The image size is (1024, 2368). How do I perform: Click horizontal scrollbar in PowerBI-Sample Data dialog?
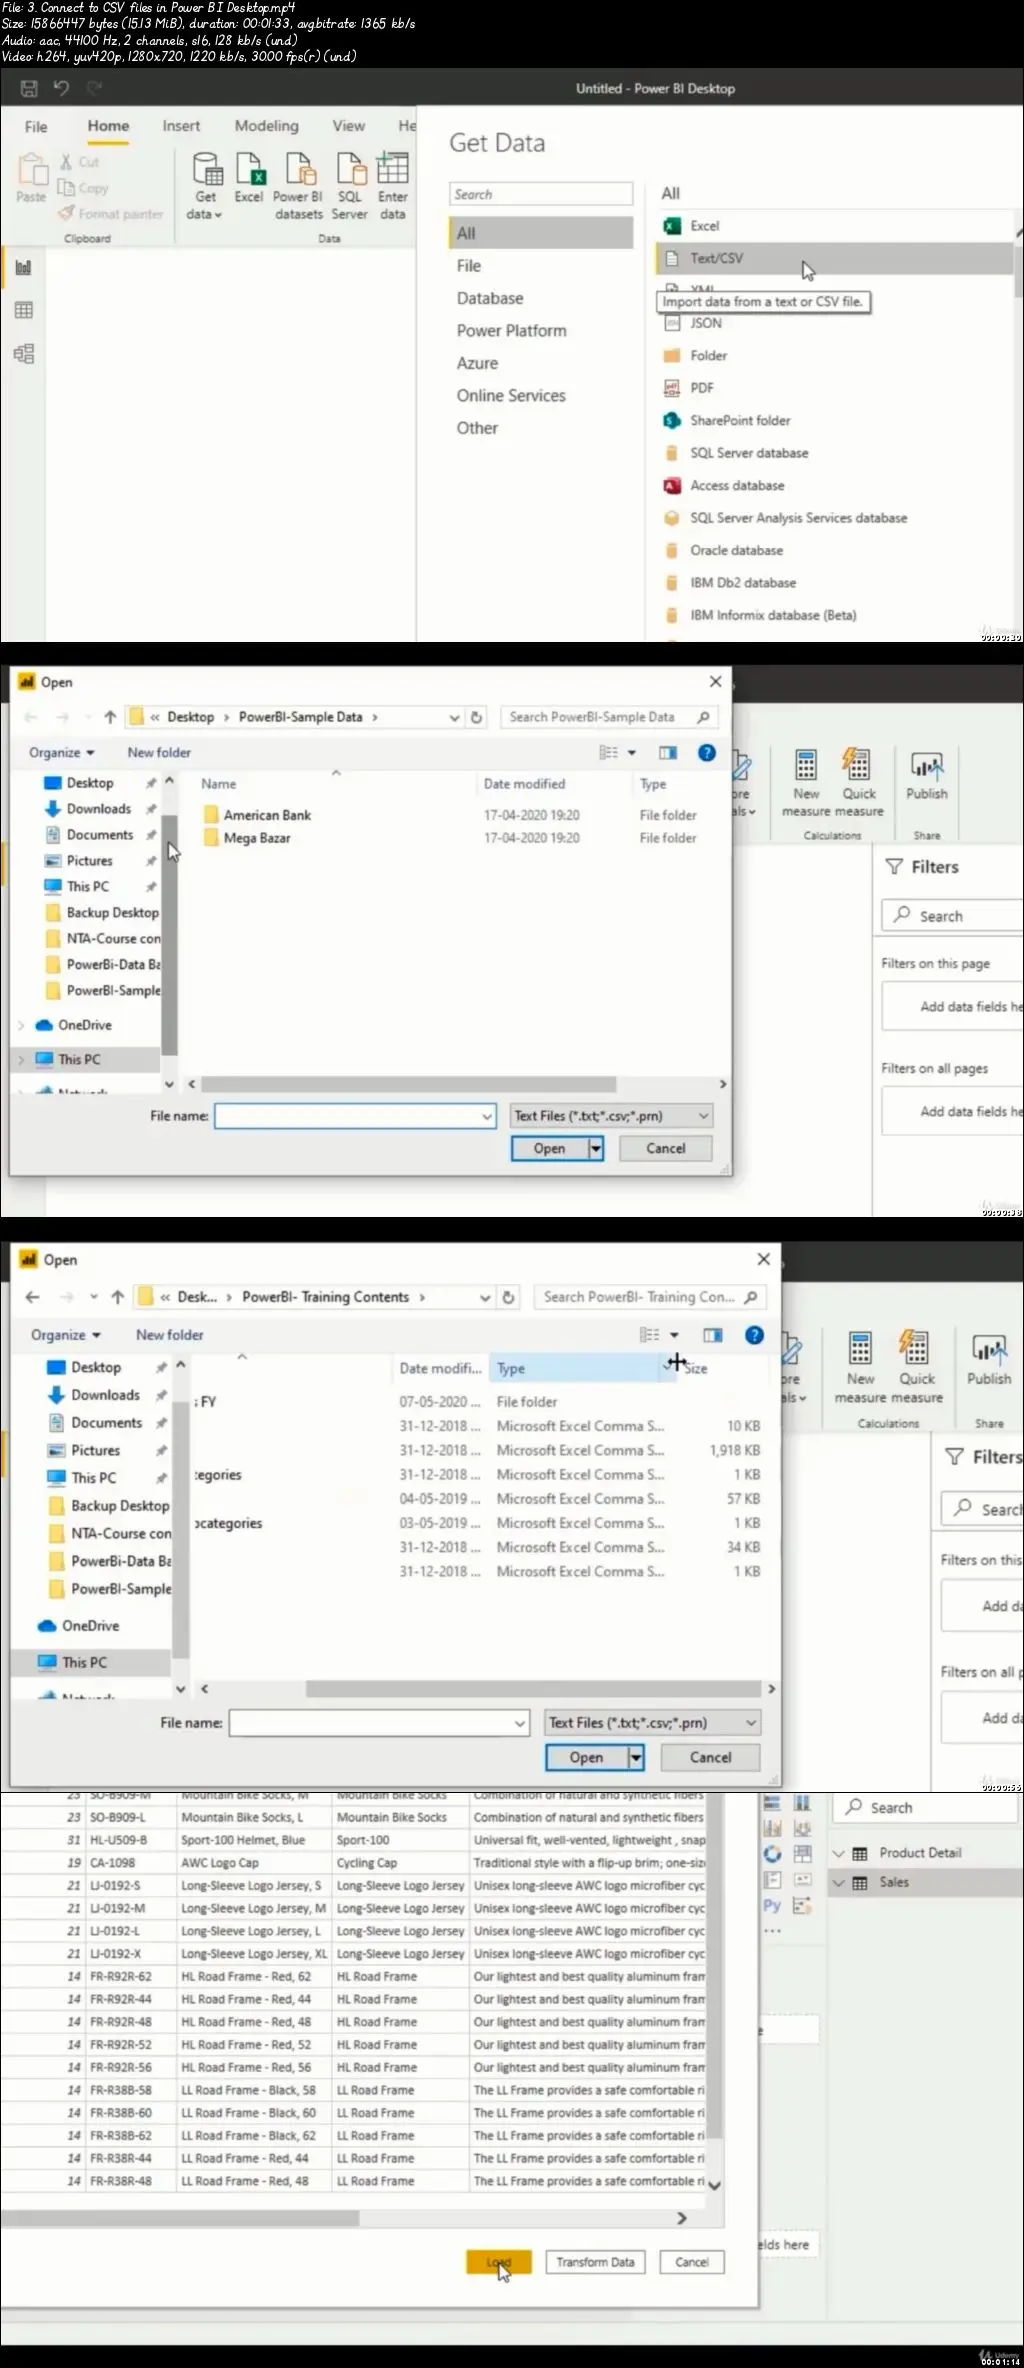(x=408, y=1084)
